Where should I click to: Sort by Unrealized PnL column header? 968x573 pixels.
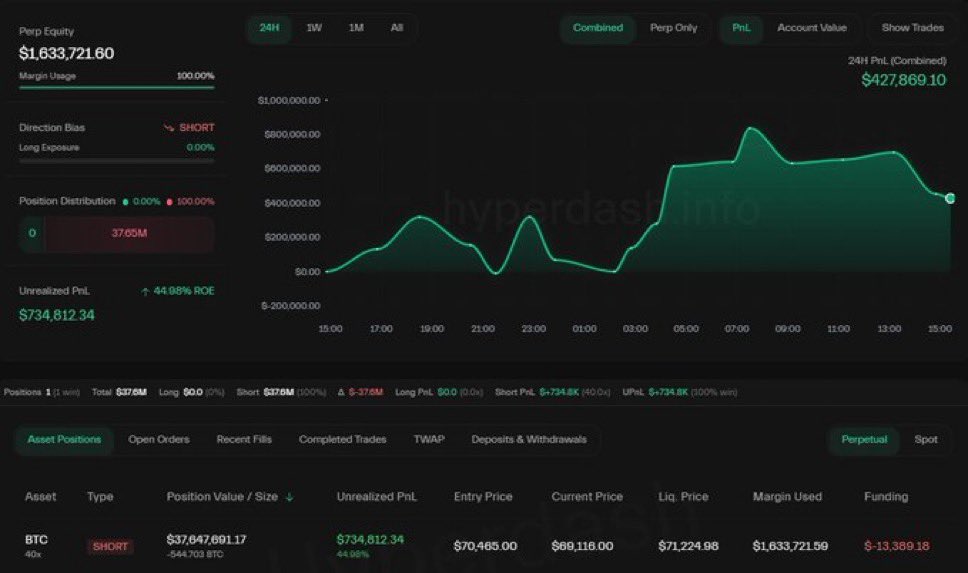point(377,497)
